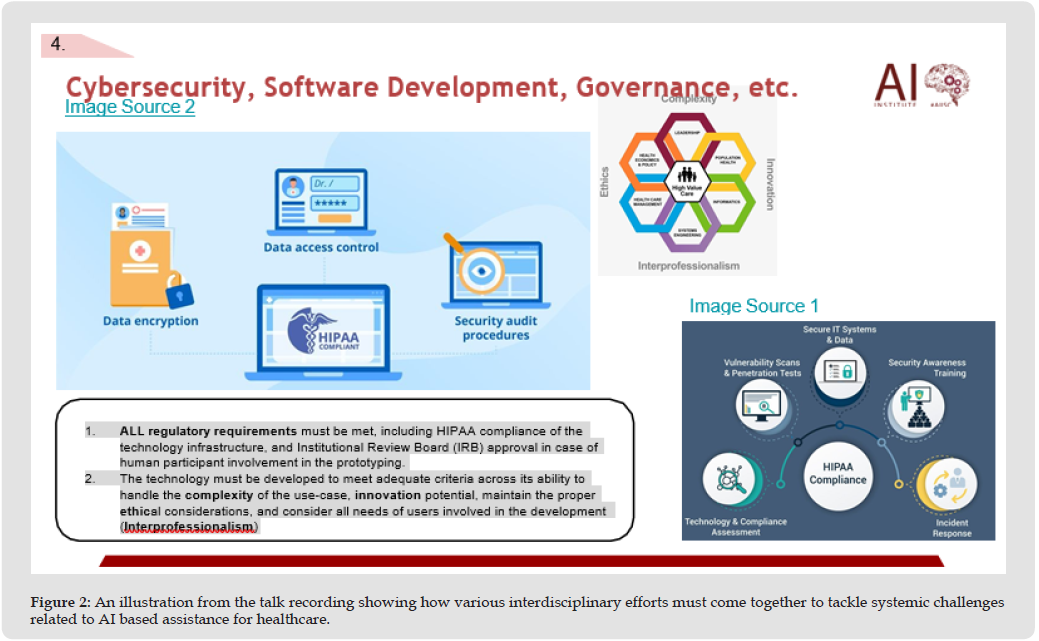Open the Image Source 2 link
This screenshot has width=1039, height=641.
point(130,107)
